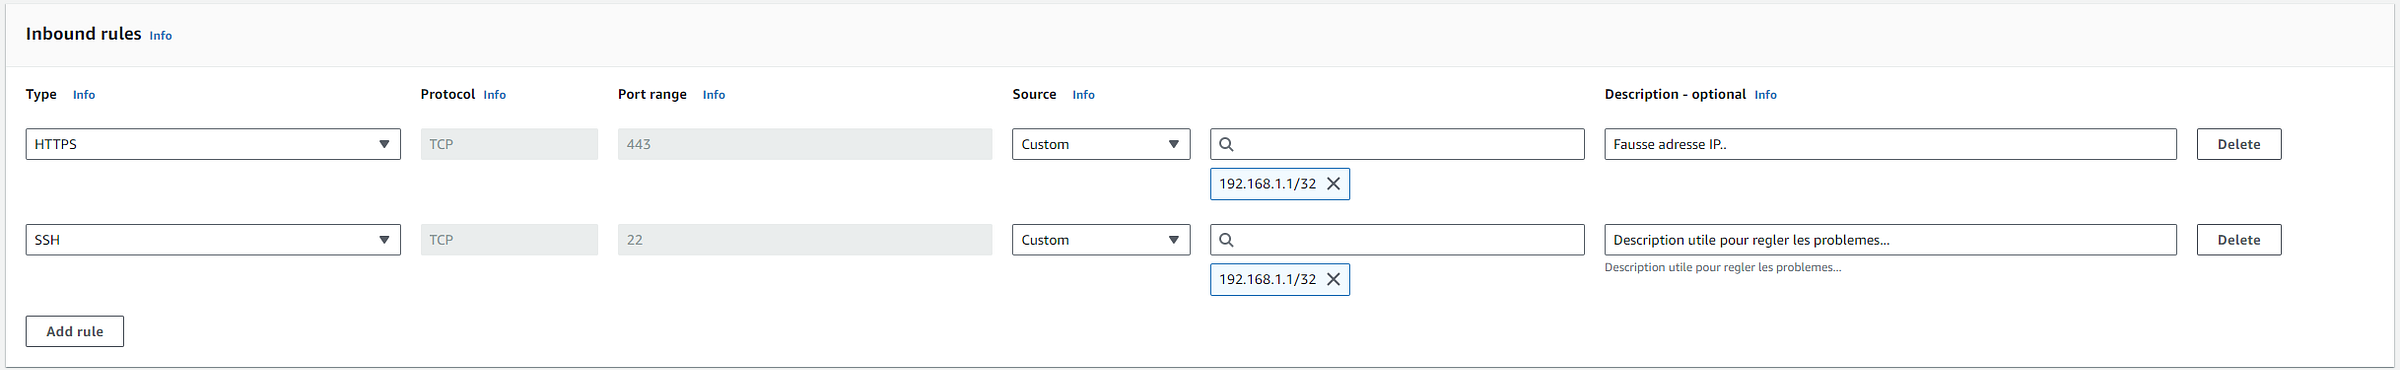Open Info link next to Type

(x=84, y=95)
